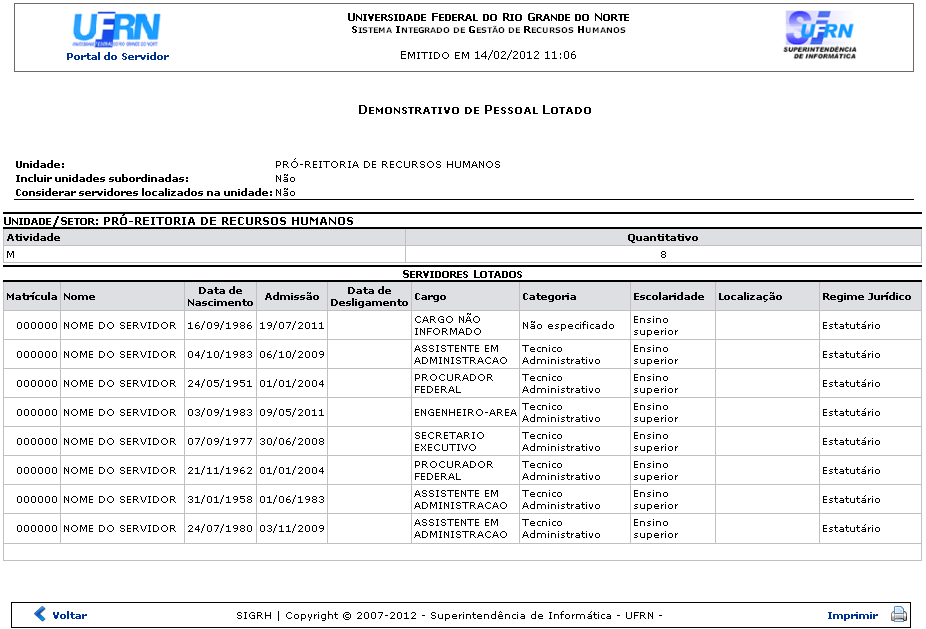Click the Data de Nascimento column header
The height and width of the screenshot is (629, 926).
coord(220,297)
